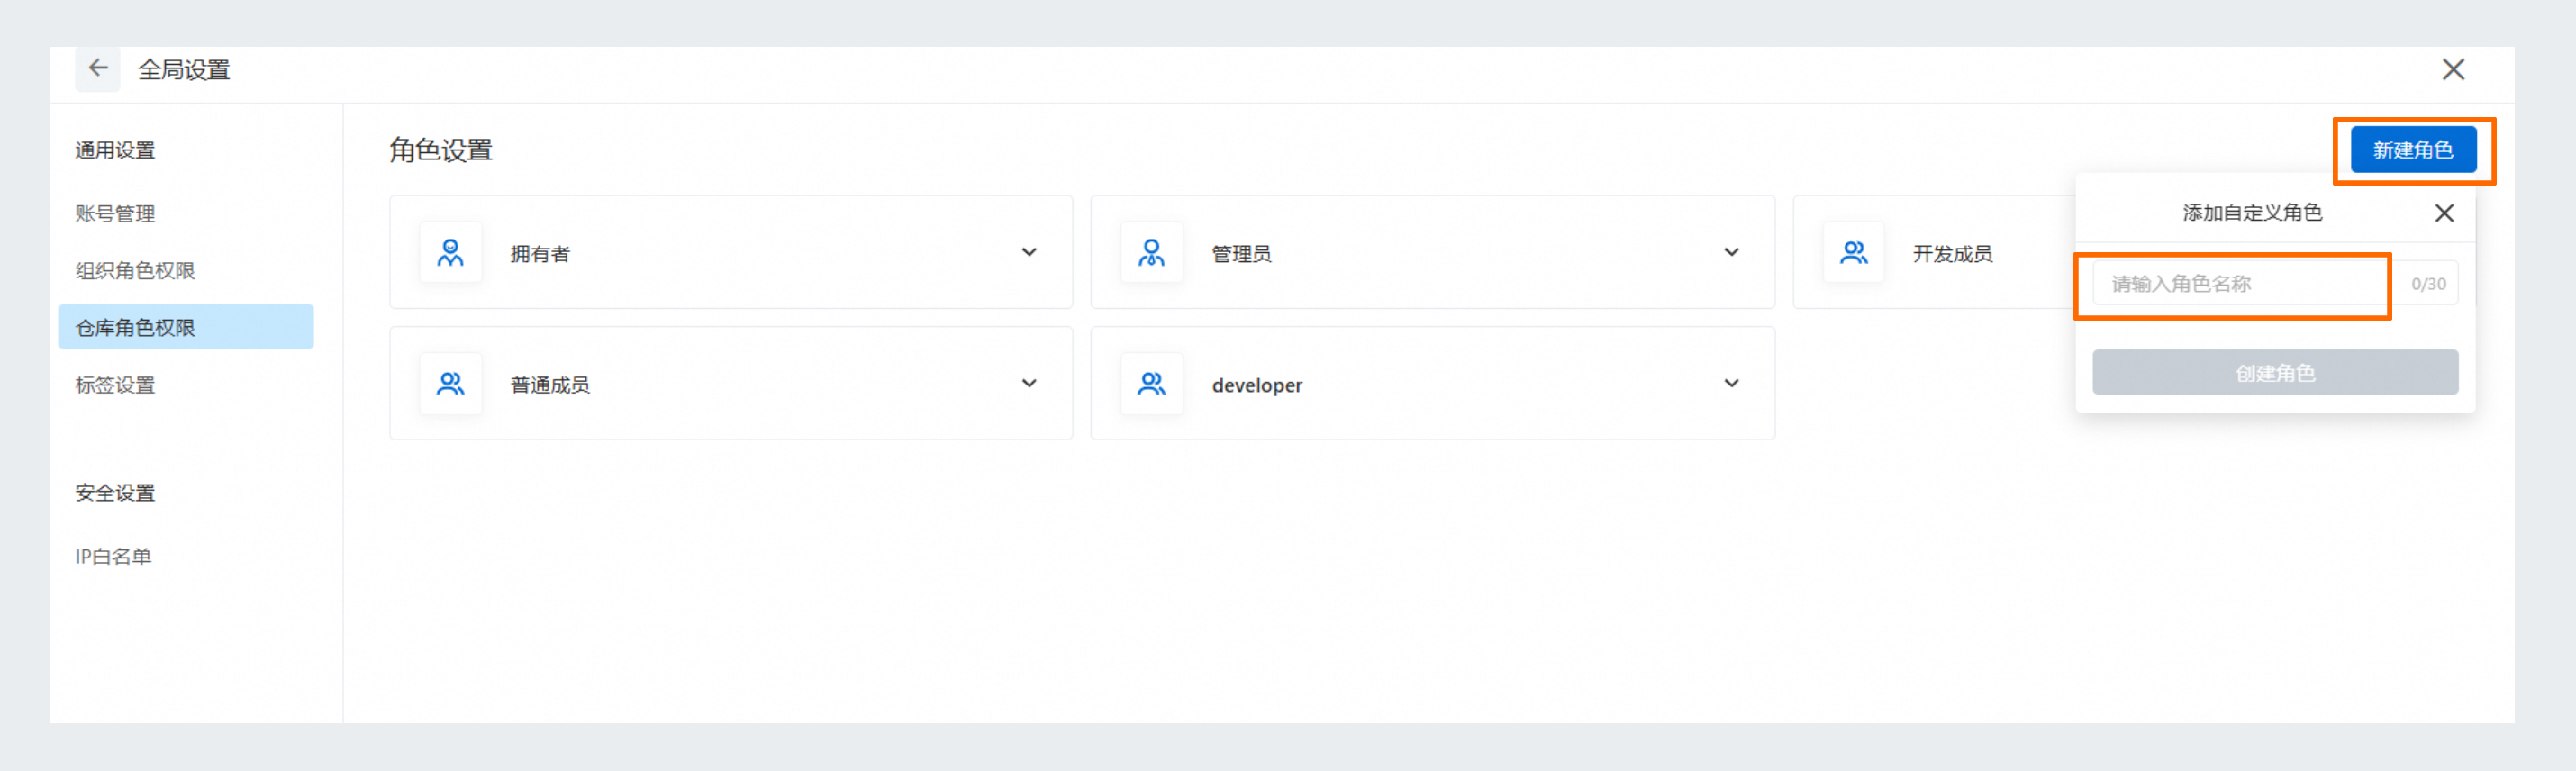Click the 管理员 role name
This screenshot has width=2576, height=771.
[x=1242, y=254]
